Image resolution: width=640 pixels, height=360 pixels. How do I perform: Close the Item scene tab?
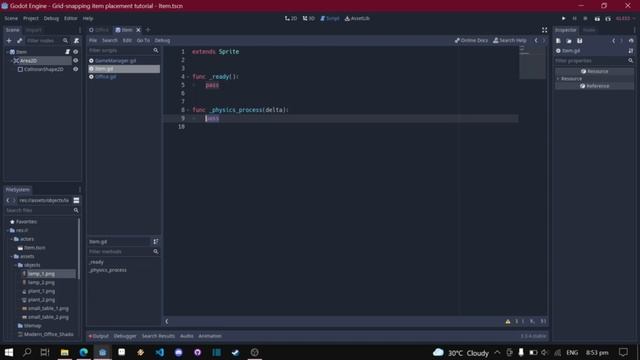coord(138,30)
